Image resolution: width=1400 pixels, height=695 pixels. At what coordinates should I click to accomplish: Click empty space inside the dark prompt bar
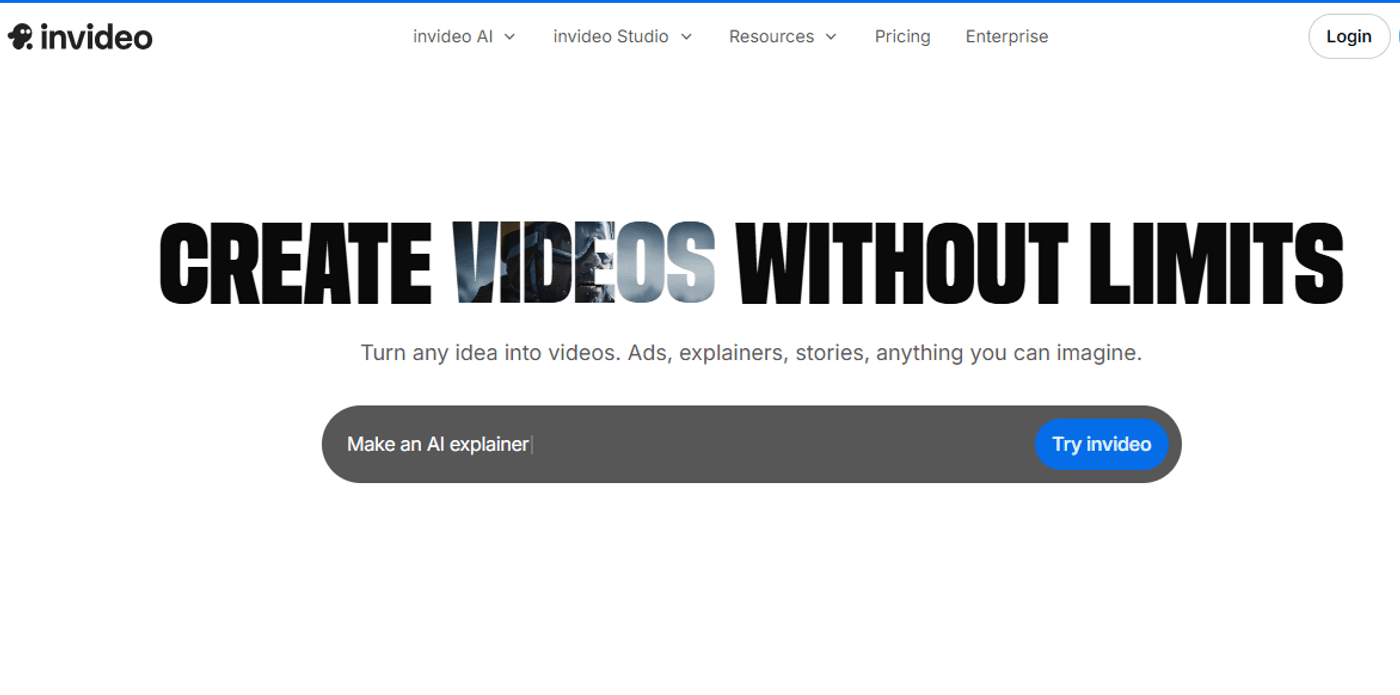(780, 445)
